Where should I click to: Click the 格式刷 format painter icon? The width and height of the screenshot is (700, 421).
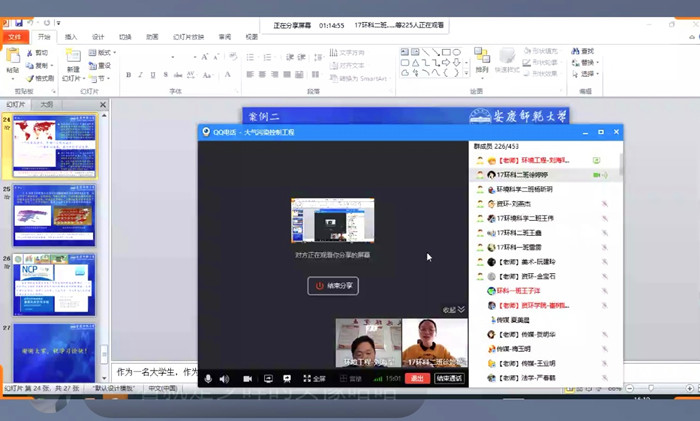pos(40,78)
